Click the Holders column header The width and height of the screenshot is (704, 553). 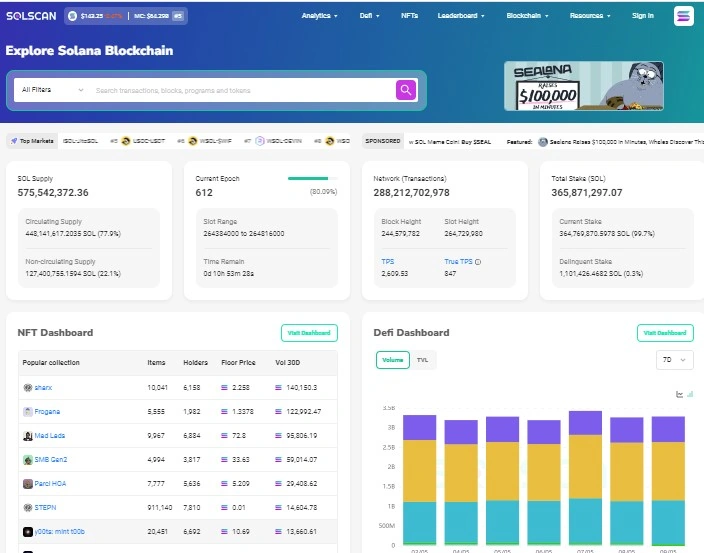coord(195,362)
